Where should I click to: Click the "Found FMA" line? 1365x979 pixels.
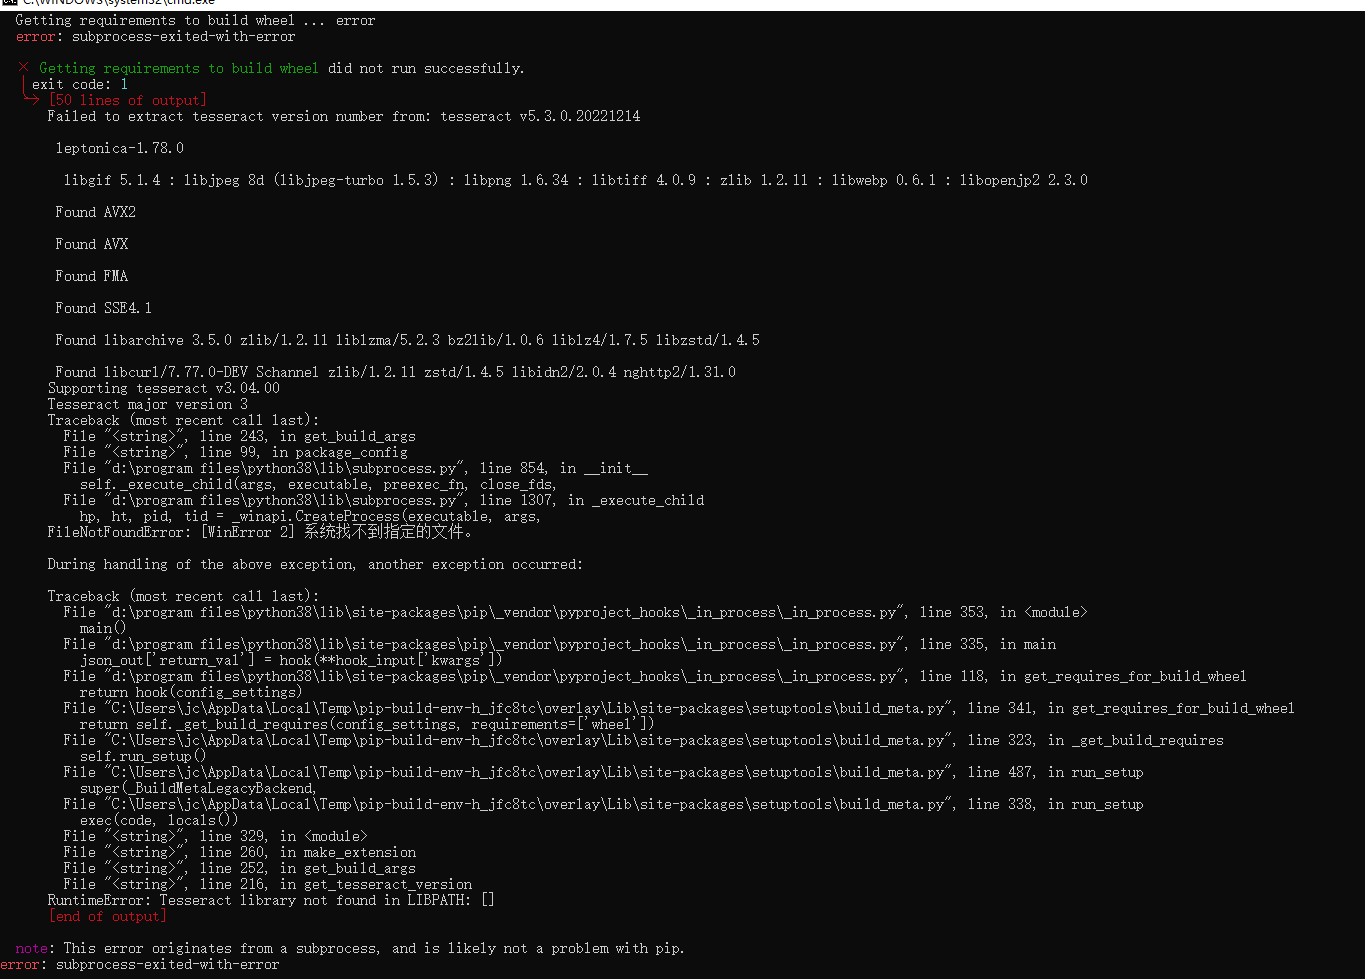92,276
